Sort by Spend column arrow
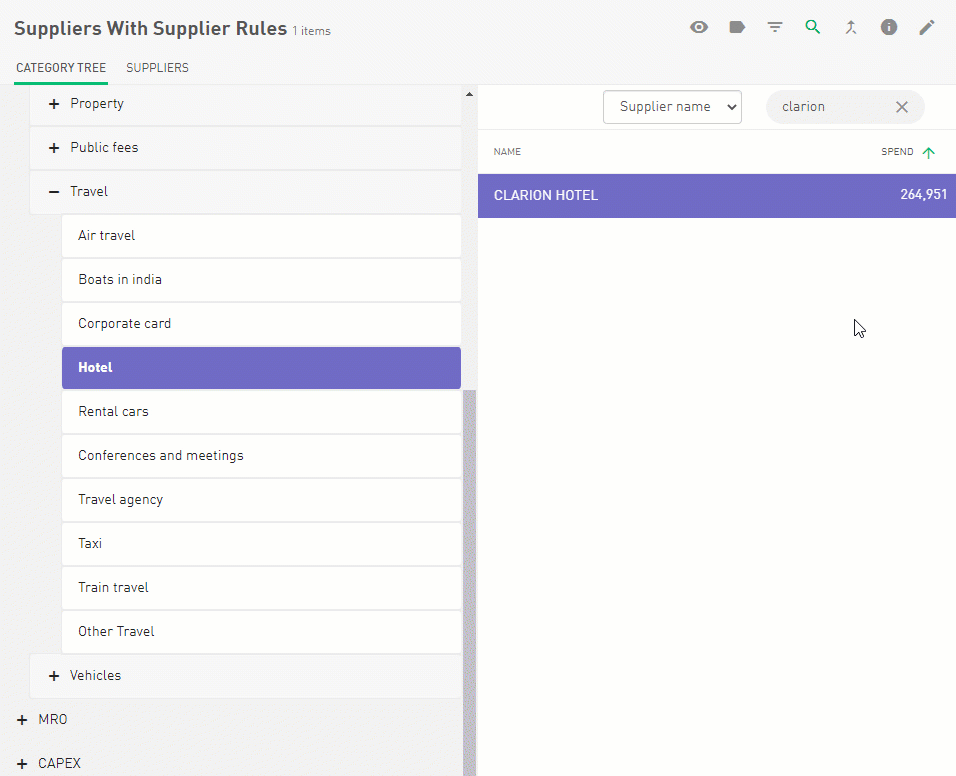956x776 pixels. (929, 153)
